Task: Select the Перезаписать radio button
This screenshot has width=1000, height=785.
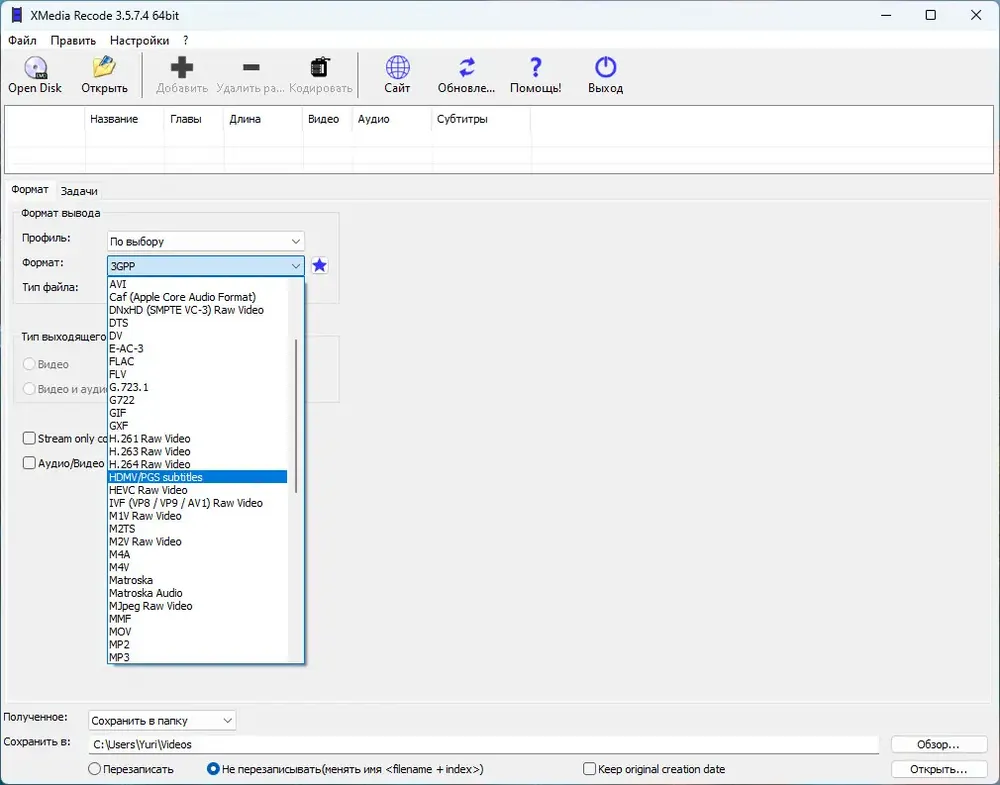Action: (x=94, y=769)
